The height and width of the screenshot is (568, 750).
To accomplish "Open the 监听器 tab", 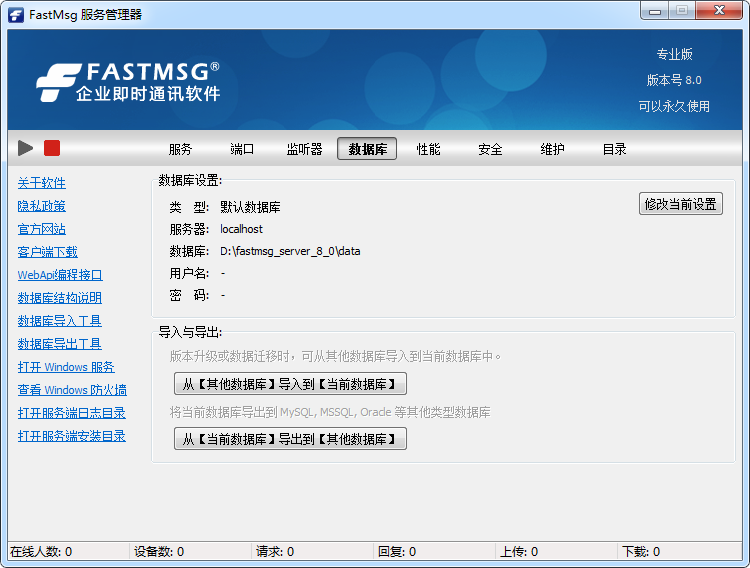I will [x=304, y=149].
